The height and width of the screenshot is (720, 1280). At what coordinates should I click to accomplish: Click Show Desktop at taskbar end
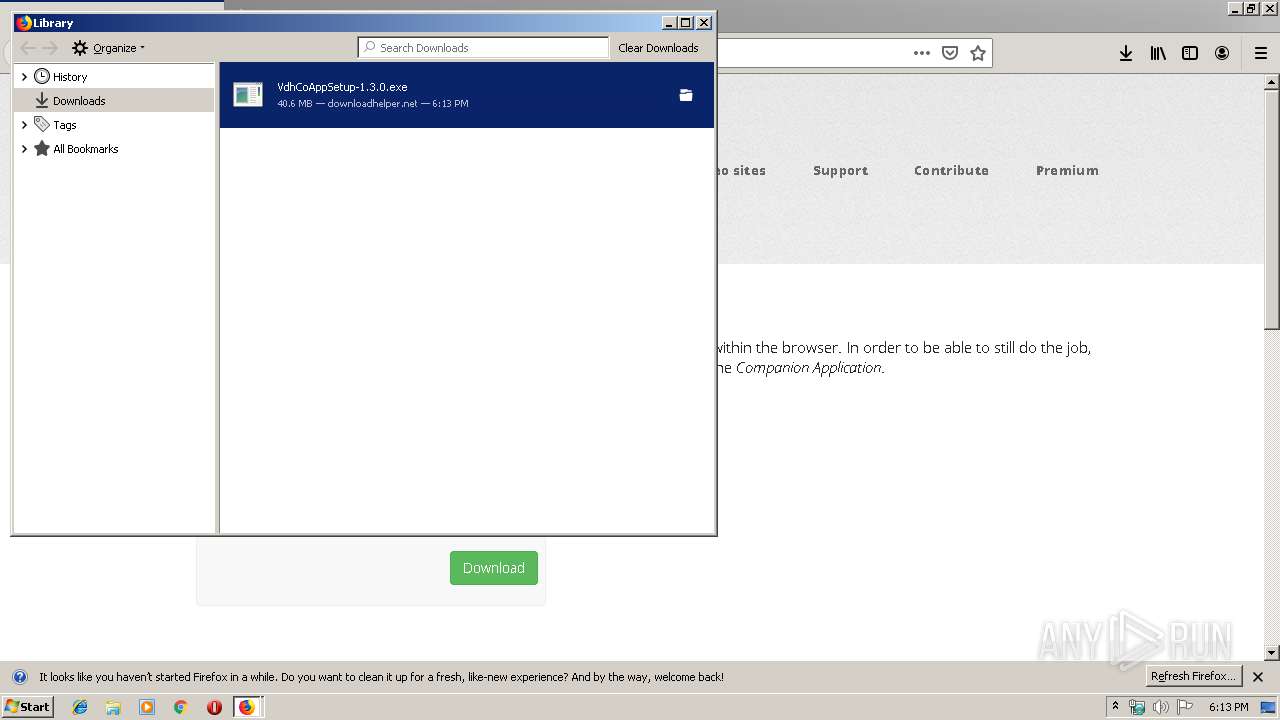point(1268,707)
